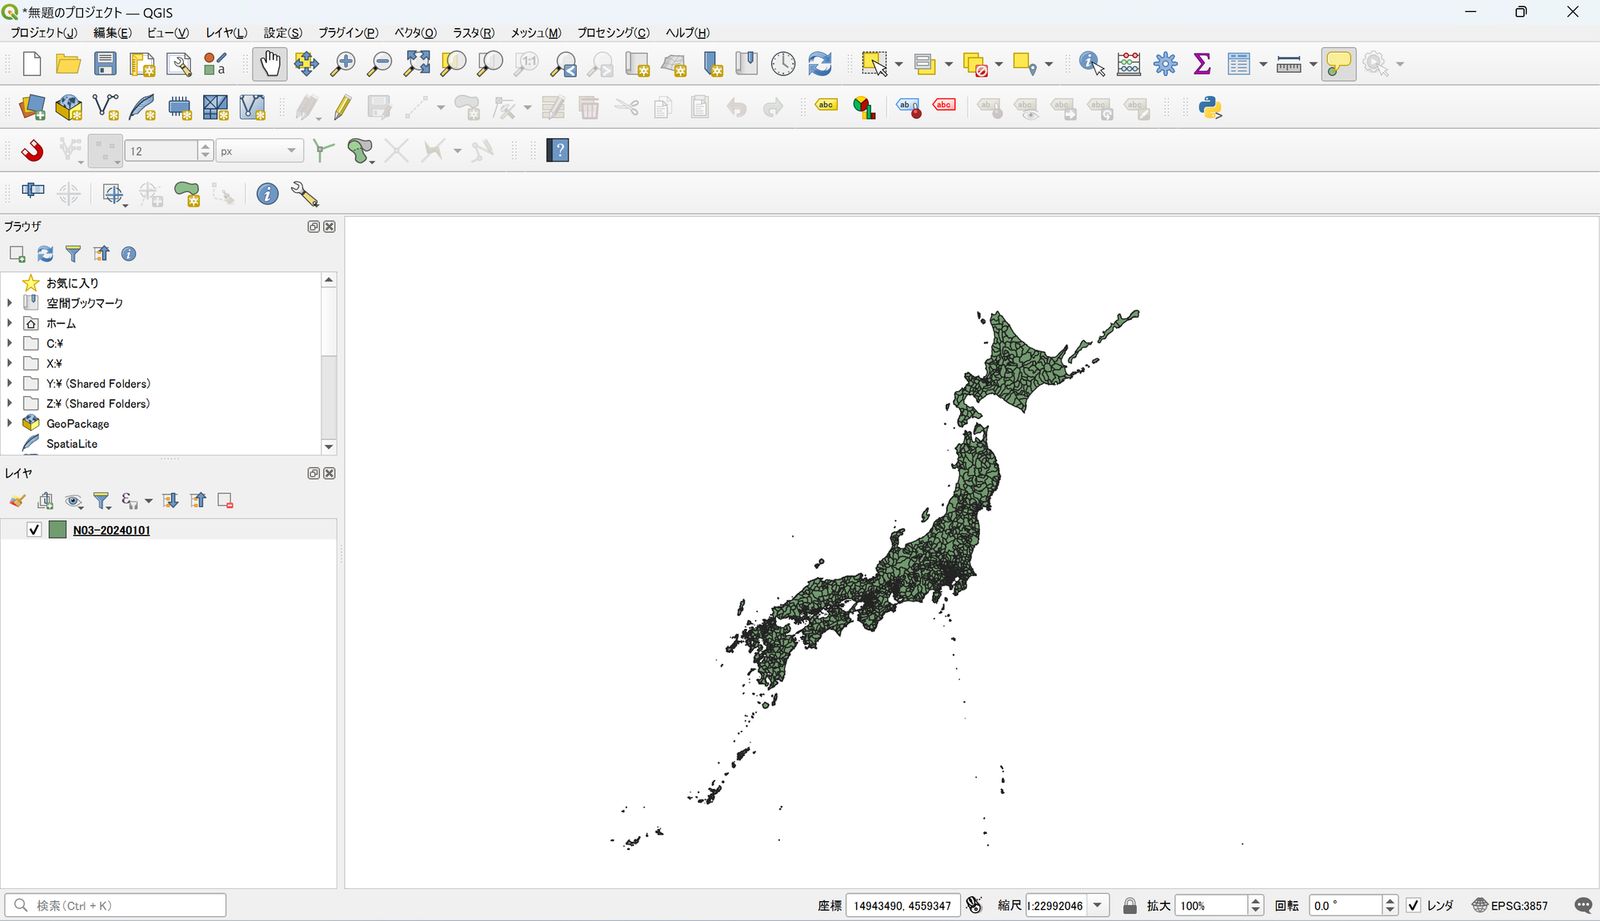Click the help question mark icon
This screenshot has height=921, width=1600.
(558, 151)
